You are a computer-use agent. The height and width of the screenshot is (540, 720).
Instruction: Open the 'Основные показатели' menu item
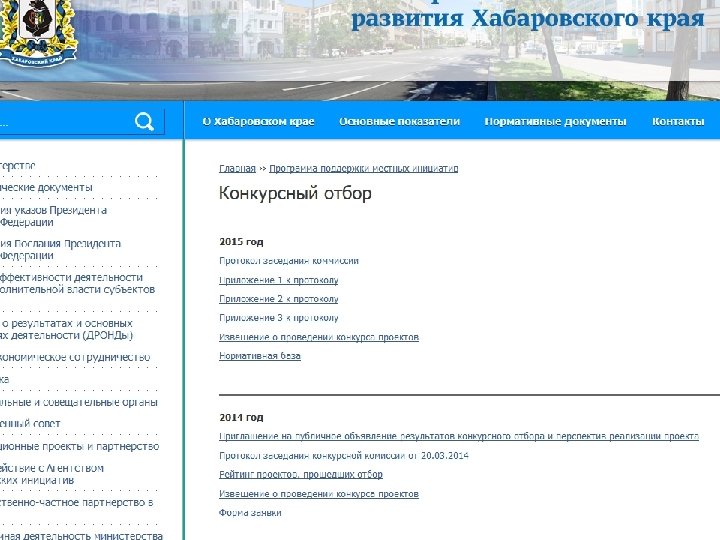tap(399, 122)
